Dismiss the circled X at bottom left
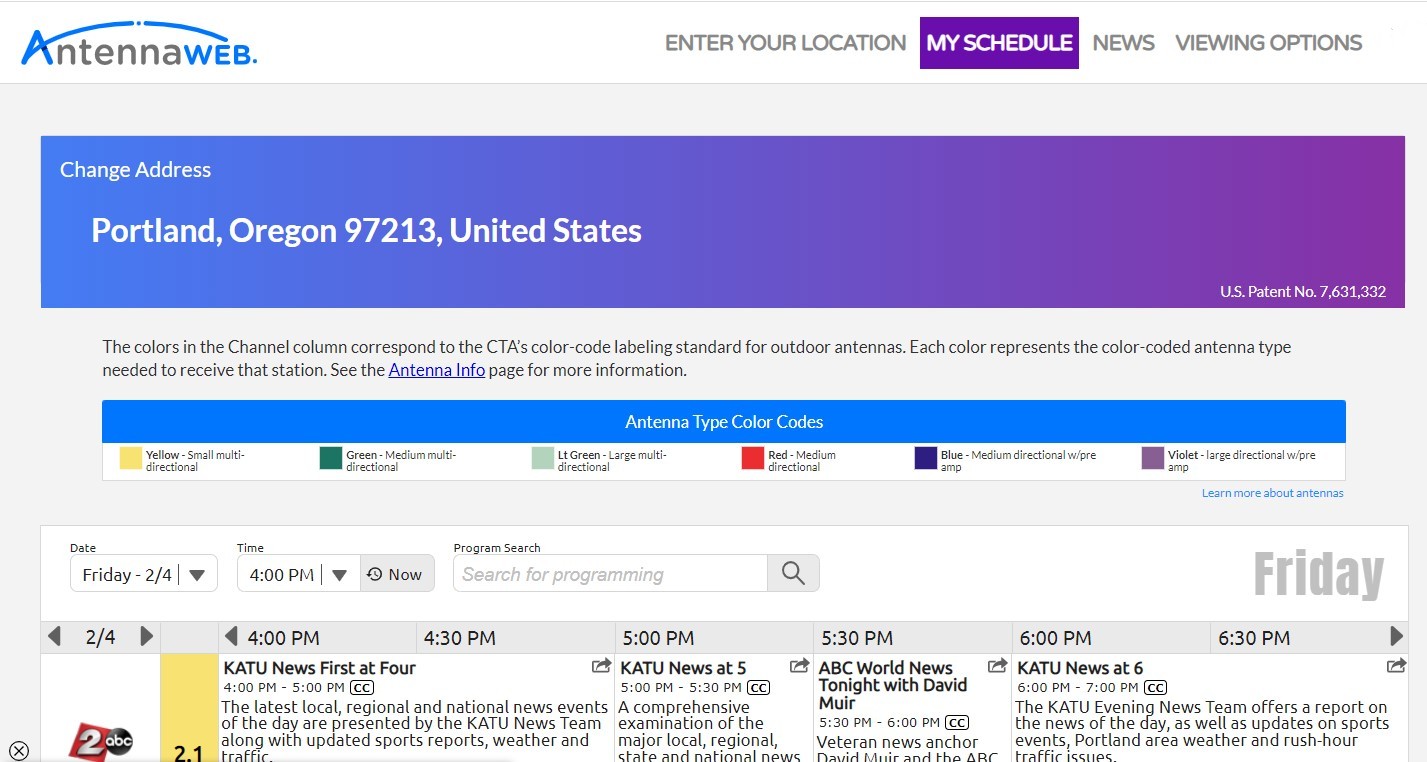 (19, 750)
